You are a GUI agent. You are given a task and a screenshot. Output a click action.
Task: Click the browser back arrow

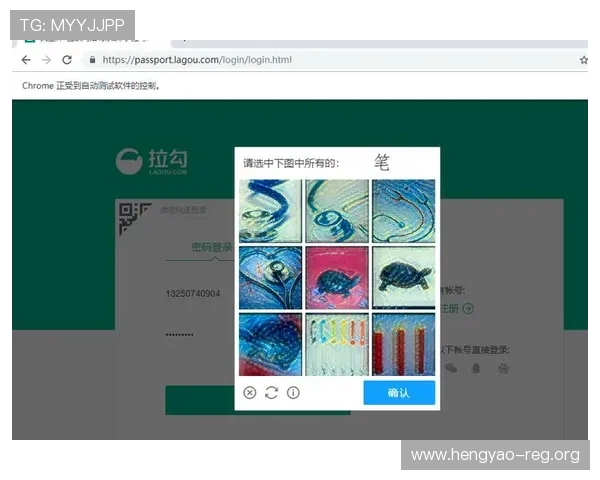(26, 60)
